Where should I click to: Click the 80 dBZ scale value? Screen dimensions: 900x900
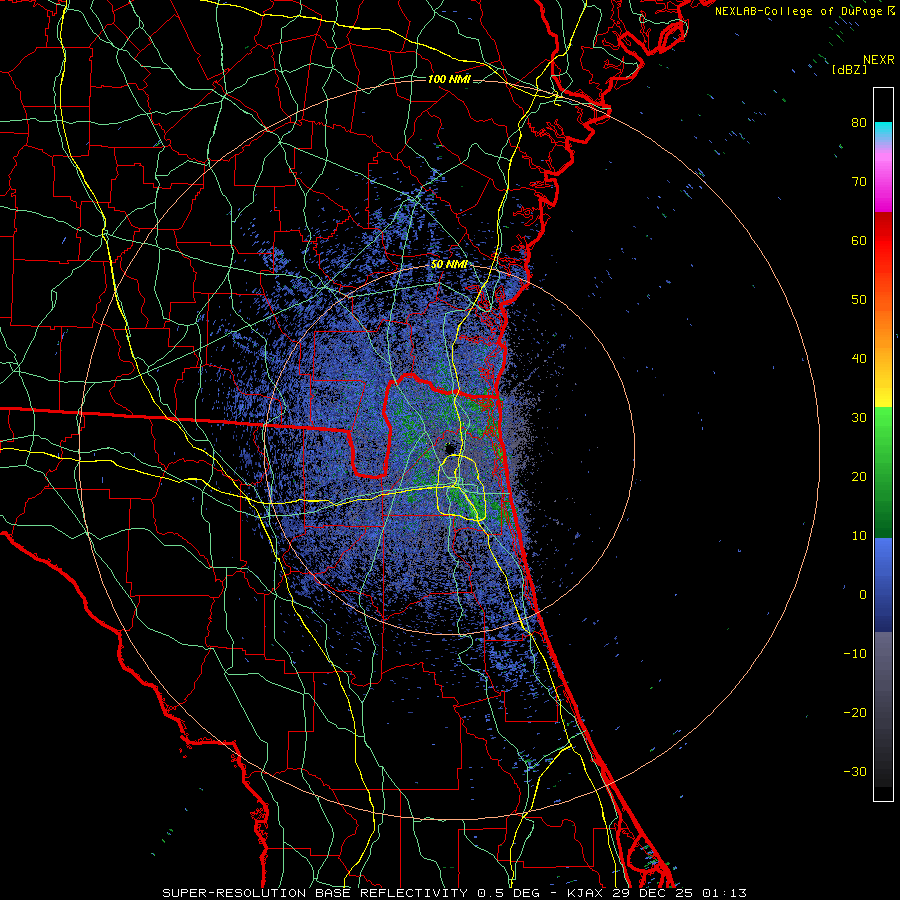click(x=859, y=122)
